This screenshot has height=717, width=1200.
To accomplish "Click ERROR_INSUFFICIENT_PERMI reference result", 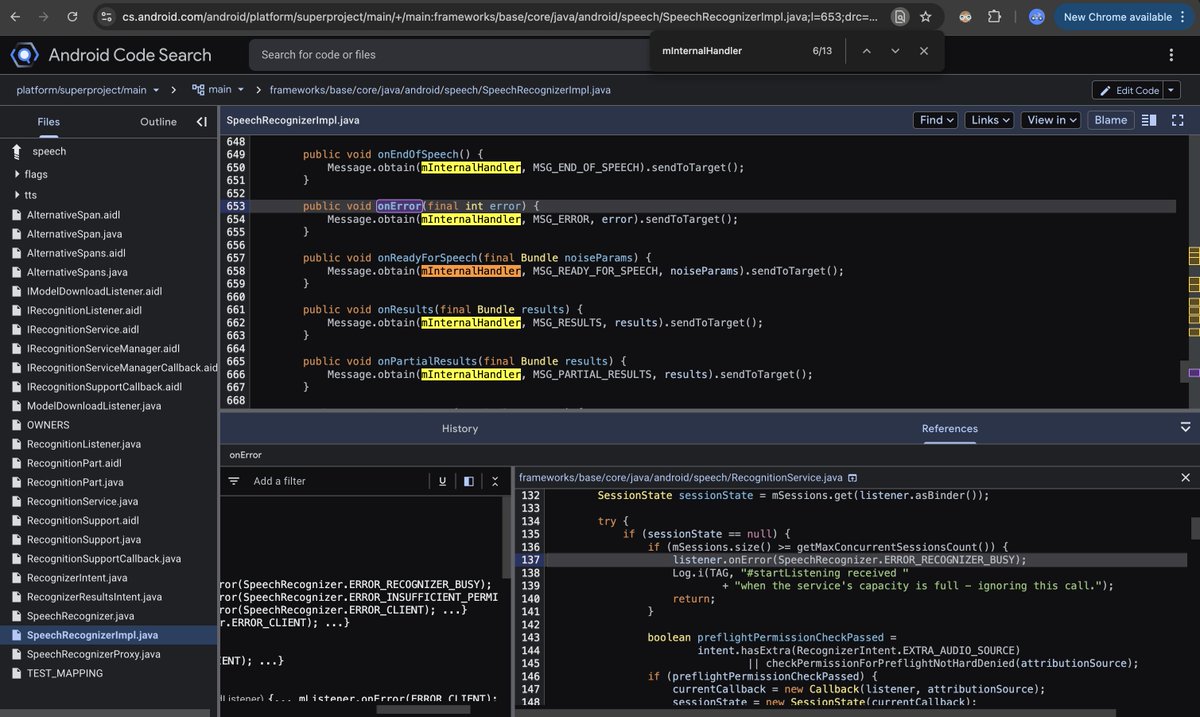I will point(358,597).
